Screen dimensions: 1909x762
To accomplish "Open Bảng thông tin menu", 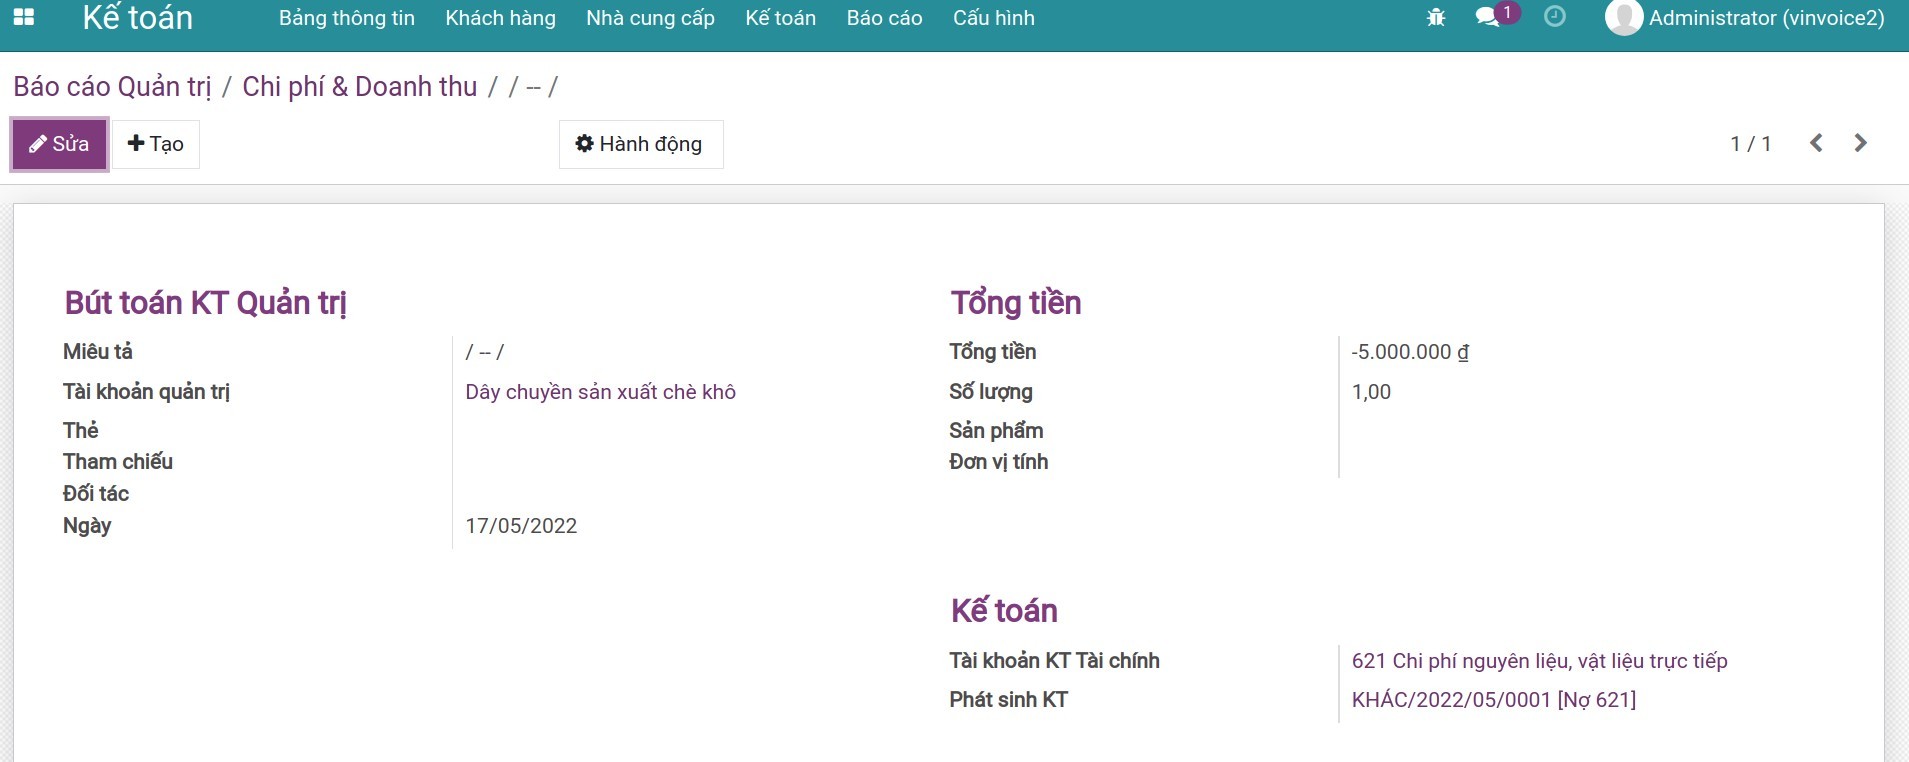I will coord(347,18).
